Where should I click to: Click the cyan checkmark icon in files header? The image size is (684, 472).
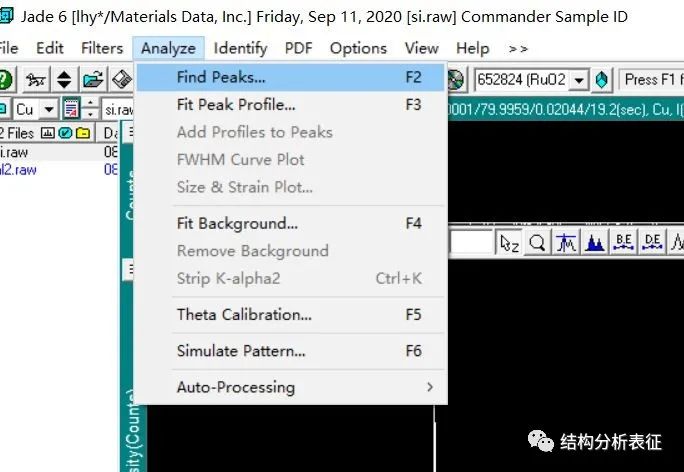(65, 133)
